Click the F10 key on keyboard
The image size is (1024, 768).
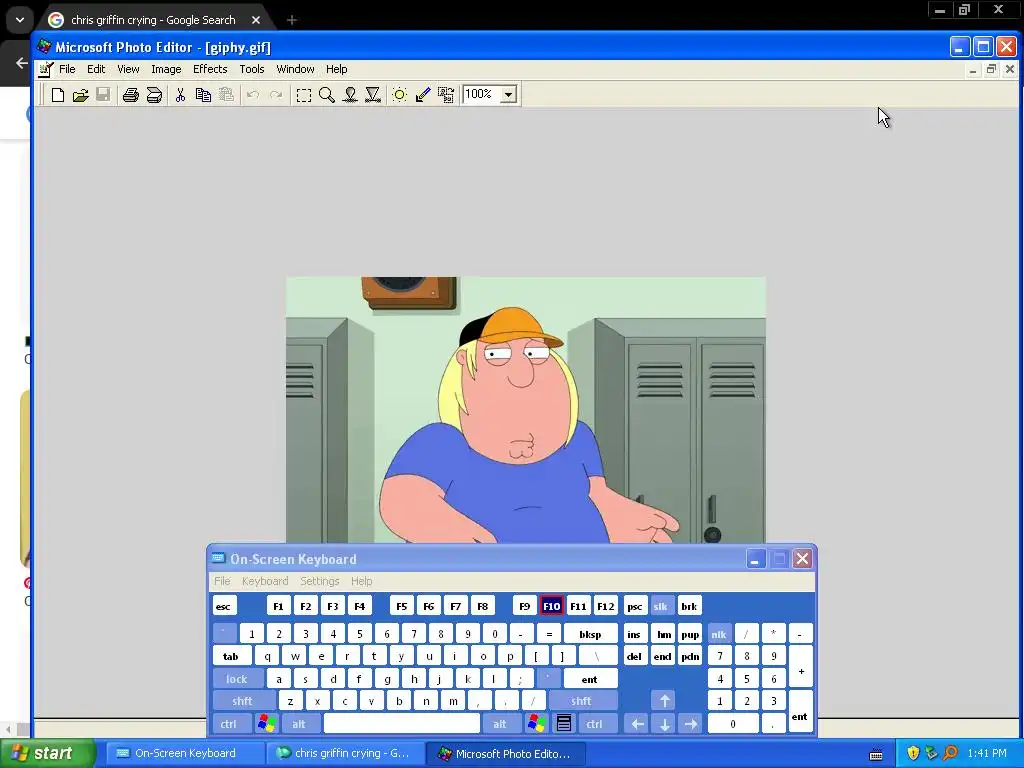pyautogui.click(x=551, y=606)
